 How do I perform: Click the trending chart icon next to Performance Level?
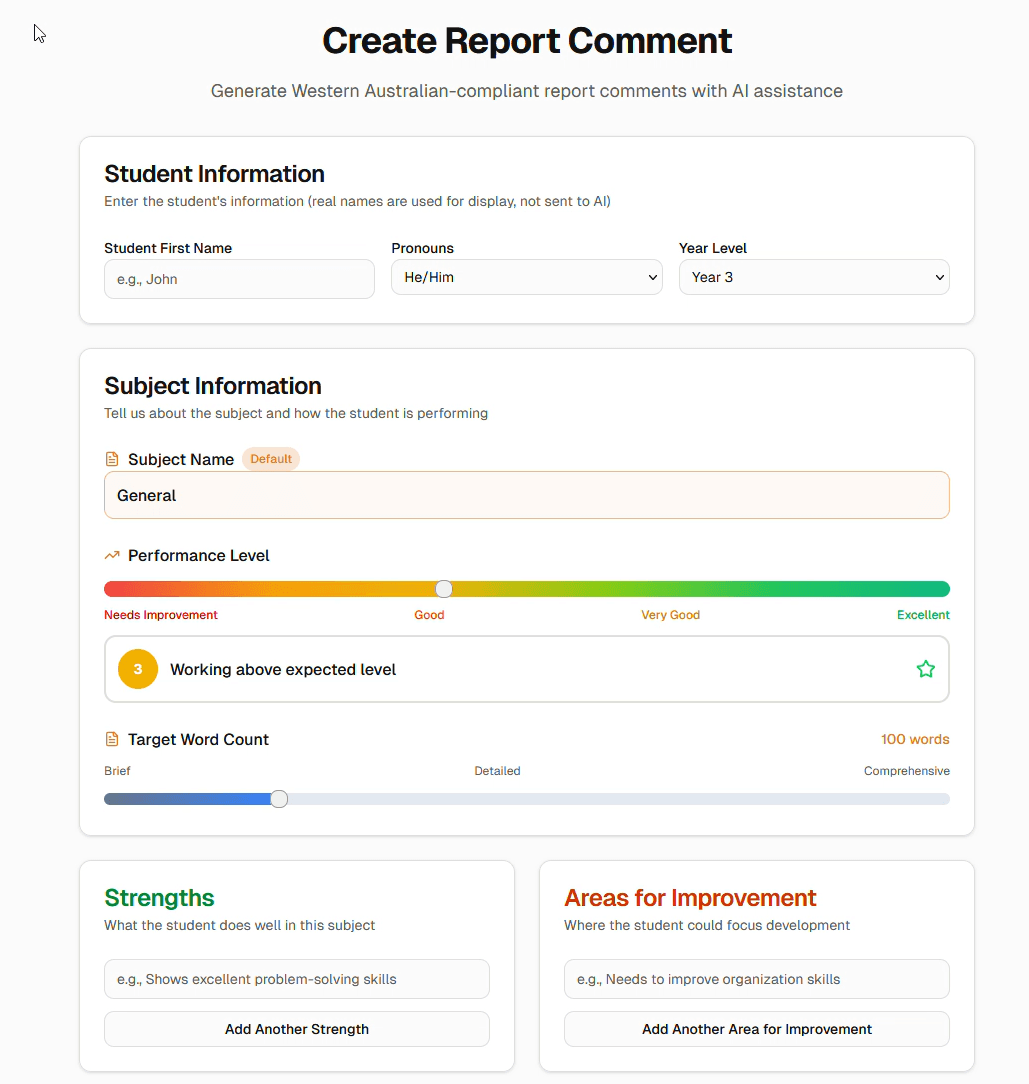[x=111, y=554]
